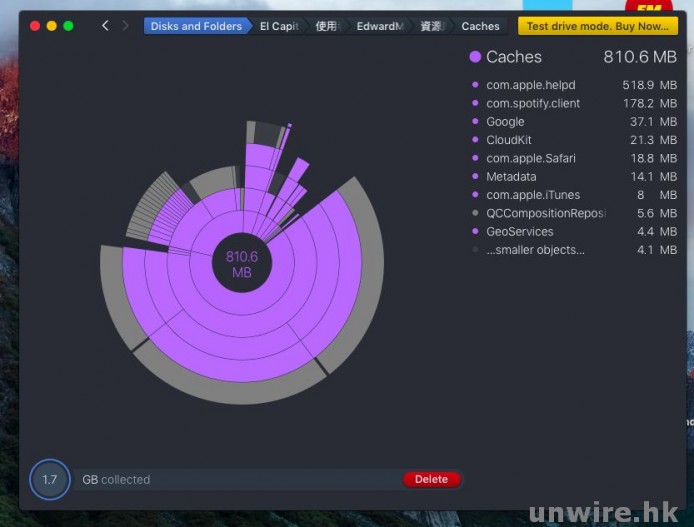The width and height of the screenshot is (694, 527).
Task: Select com.spotify.client in the list
Action: (x=532, y=104)
